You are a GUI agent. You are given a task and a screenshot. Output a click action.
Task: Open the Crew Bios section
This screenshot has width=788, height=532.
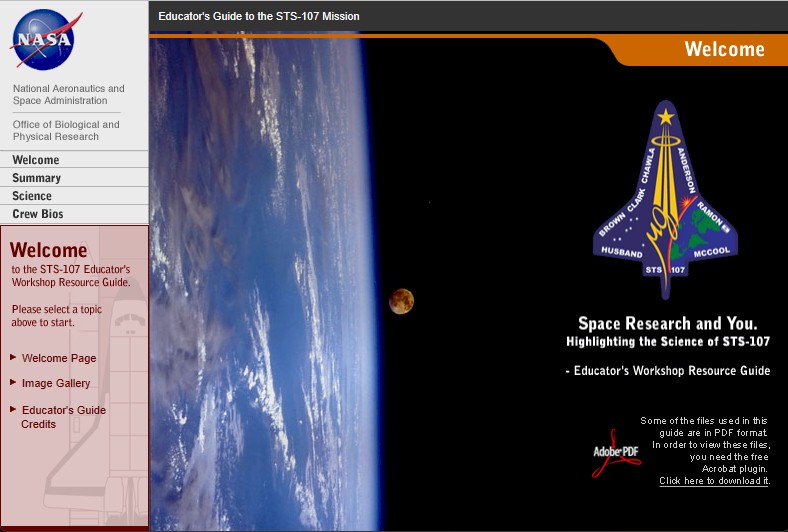coord(38,214)
